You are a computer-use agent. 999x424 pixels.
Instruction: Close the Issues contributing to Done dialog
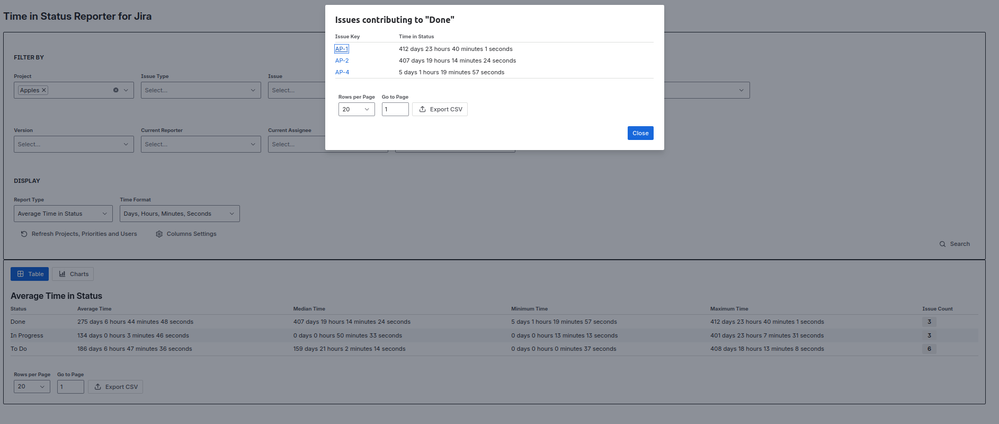coord(640,133)
